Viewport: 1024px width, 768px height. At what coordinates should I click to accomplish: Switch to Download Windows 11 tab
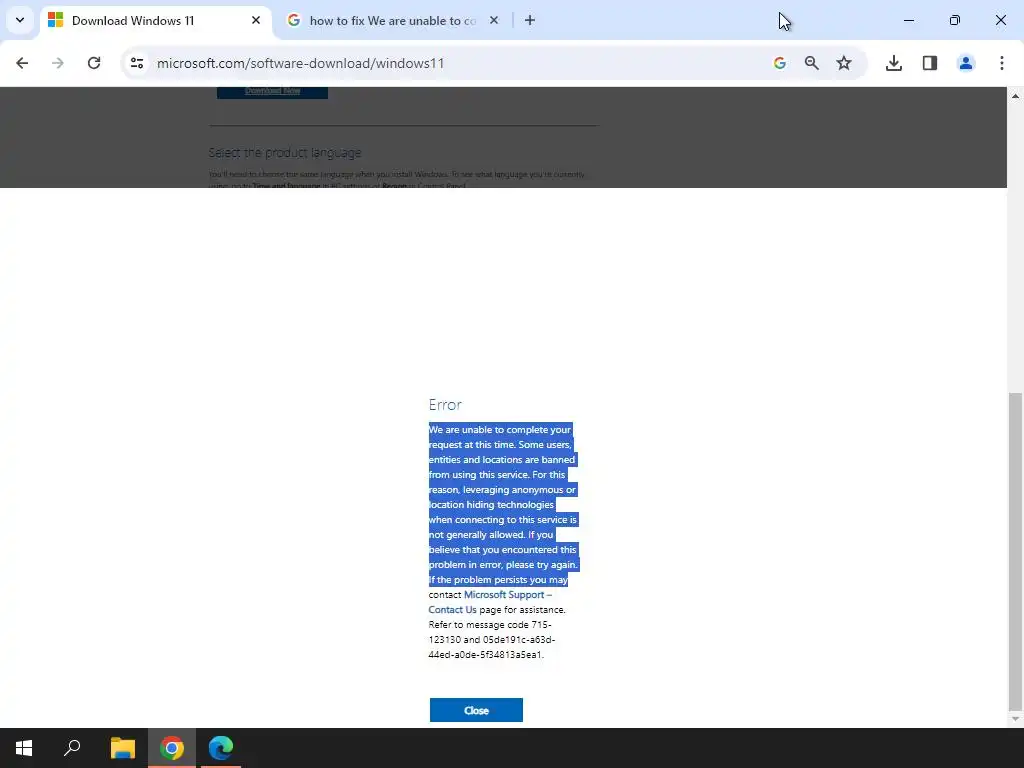[155, 21]
